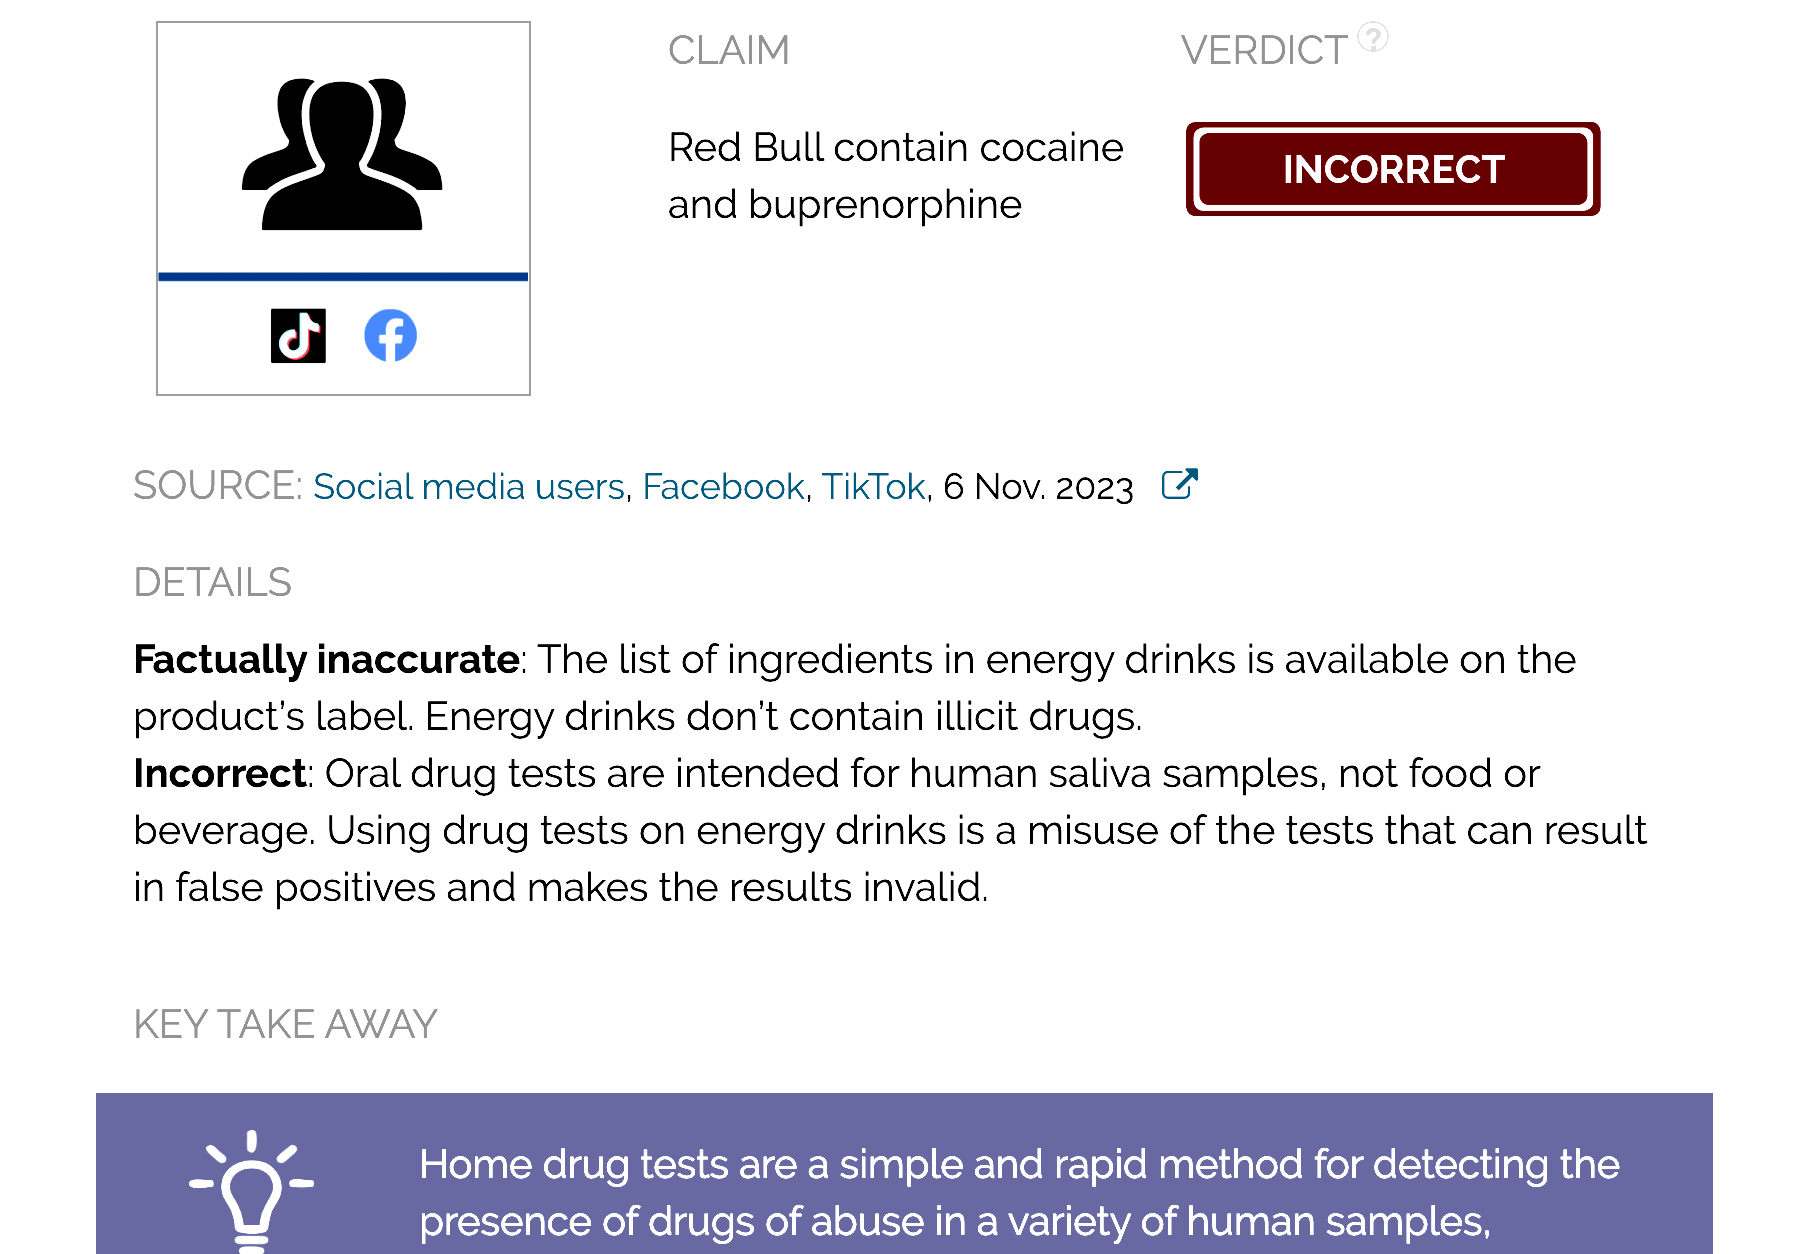The width and height of the screenshot is (1802, 1254).
Task: Click the KEY TAKE AWAY heading
Action: pos(285,1024)
